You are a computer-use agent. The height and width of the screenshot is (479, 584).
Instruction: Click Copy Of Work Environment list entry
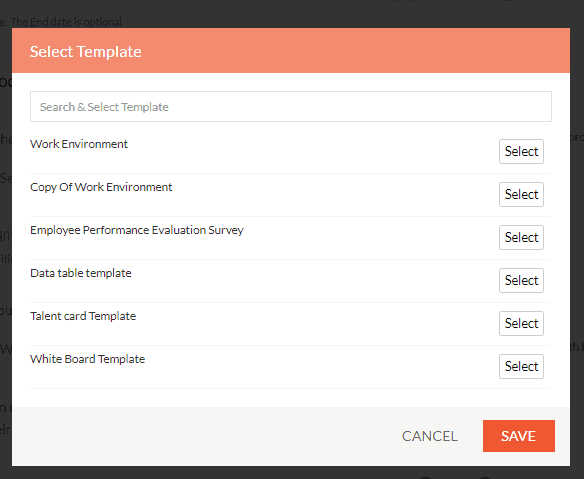101,187
